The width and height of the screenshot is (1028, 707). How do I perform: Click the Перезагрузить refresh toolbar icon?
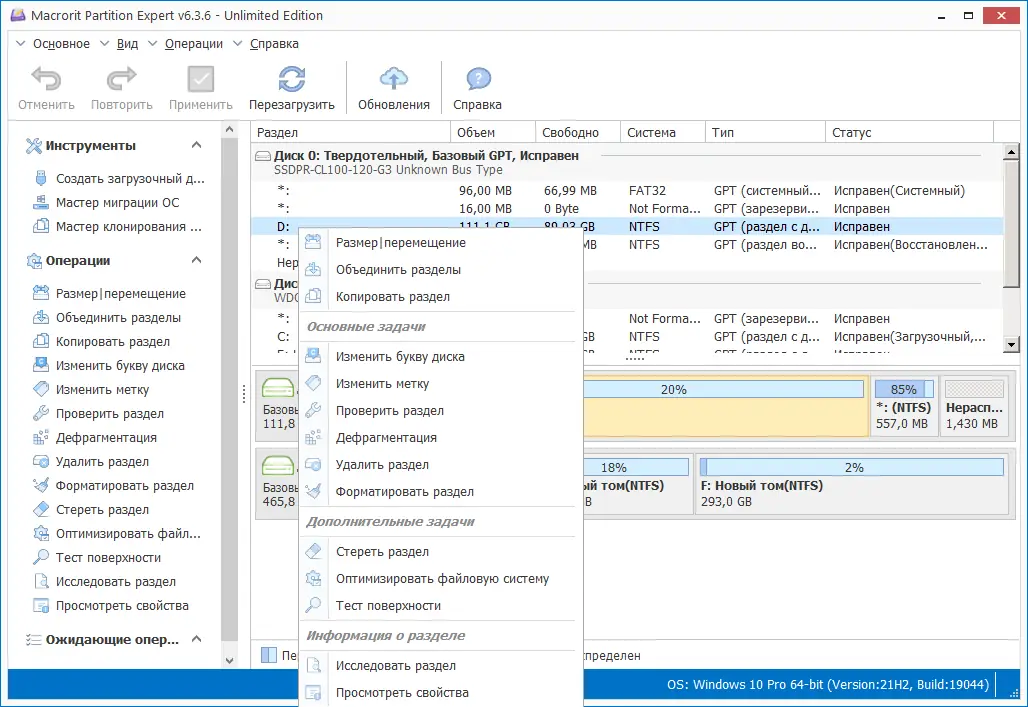291,81
